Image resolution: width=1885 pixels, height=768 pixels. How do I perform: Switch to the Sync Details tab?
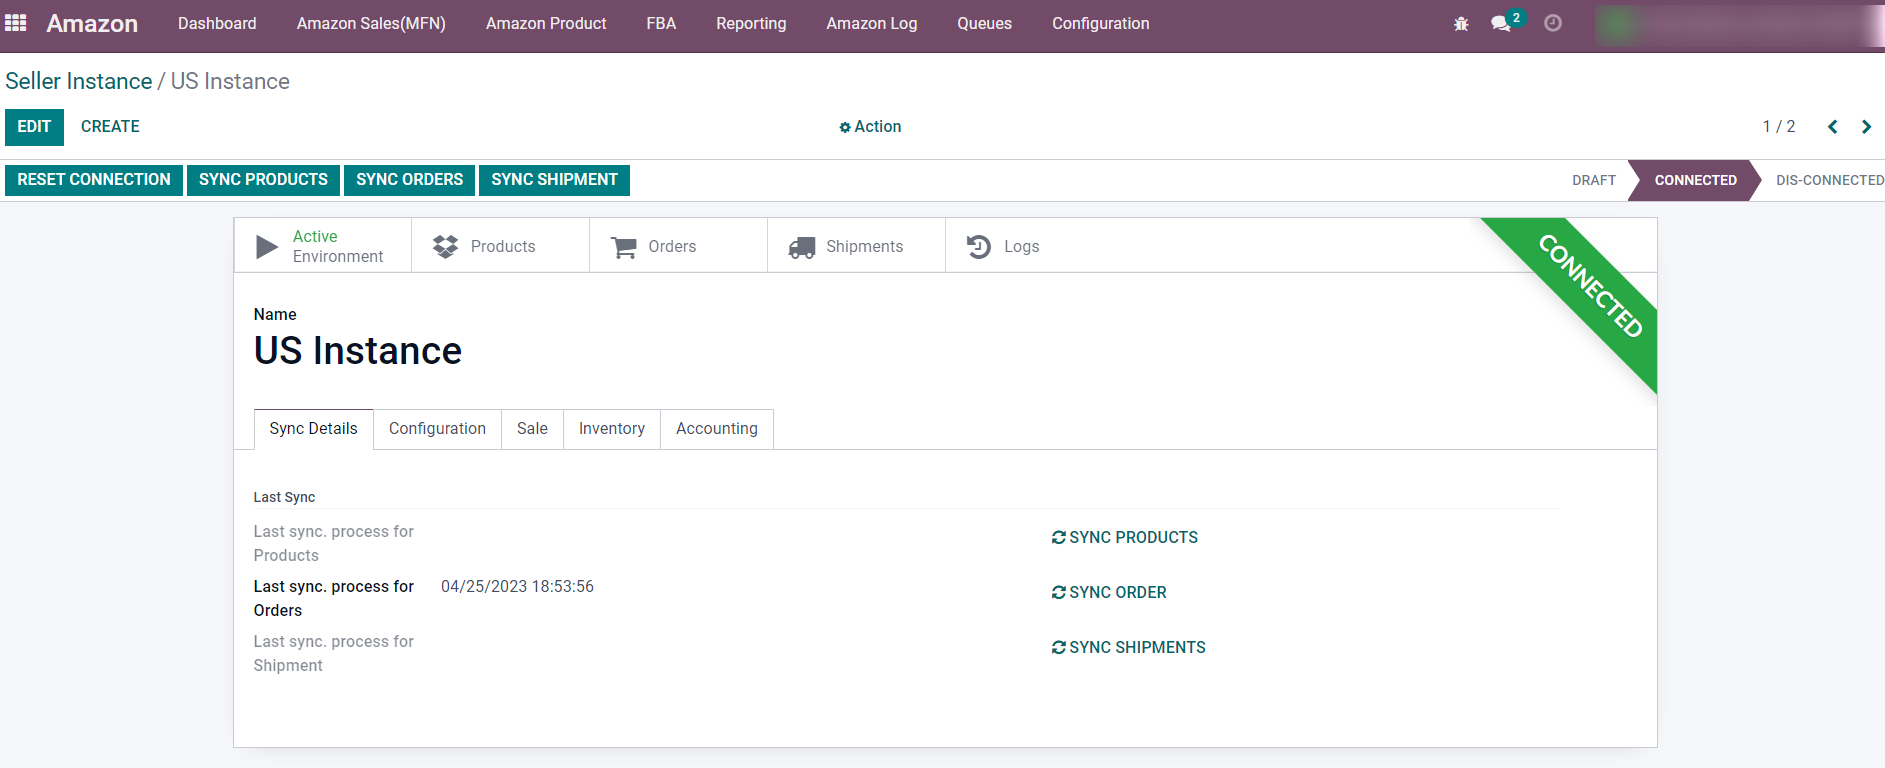pos(313,429)
